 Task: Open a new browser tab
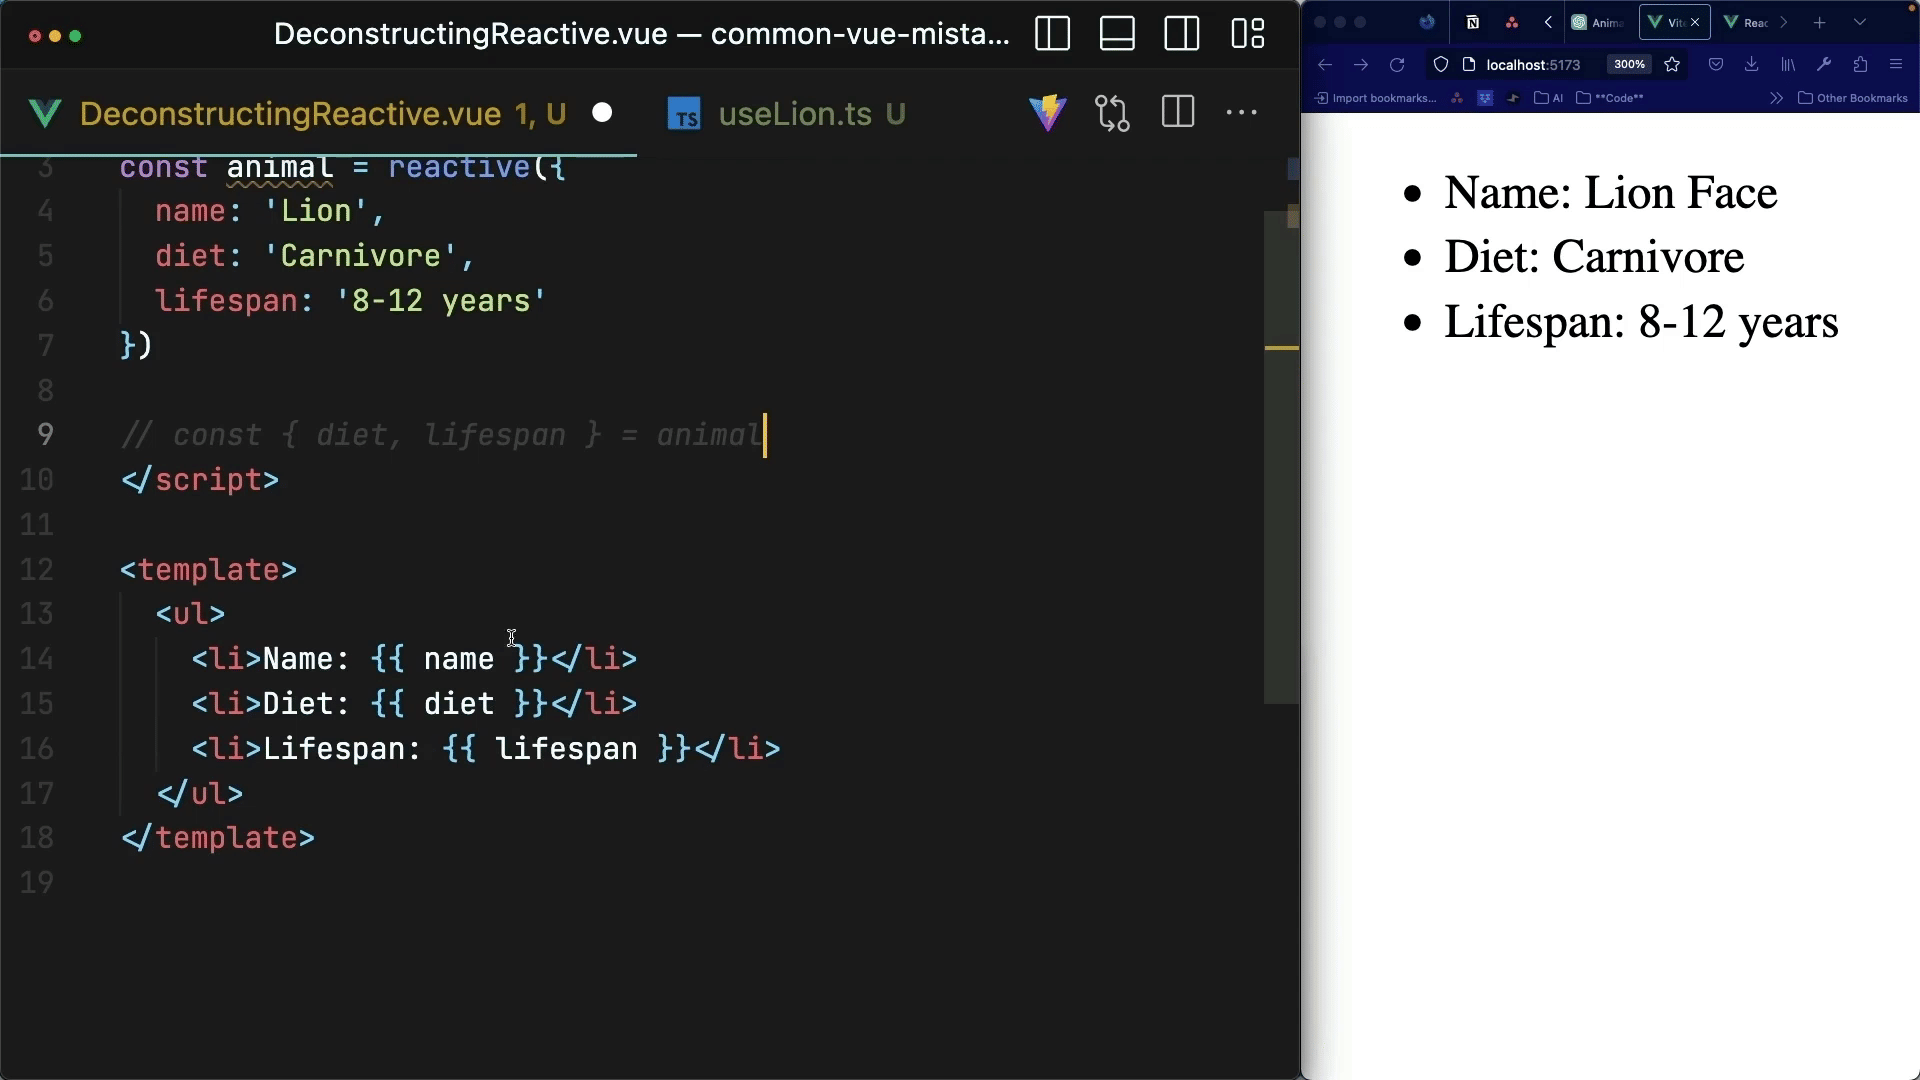1820,22
